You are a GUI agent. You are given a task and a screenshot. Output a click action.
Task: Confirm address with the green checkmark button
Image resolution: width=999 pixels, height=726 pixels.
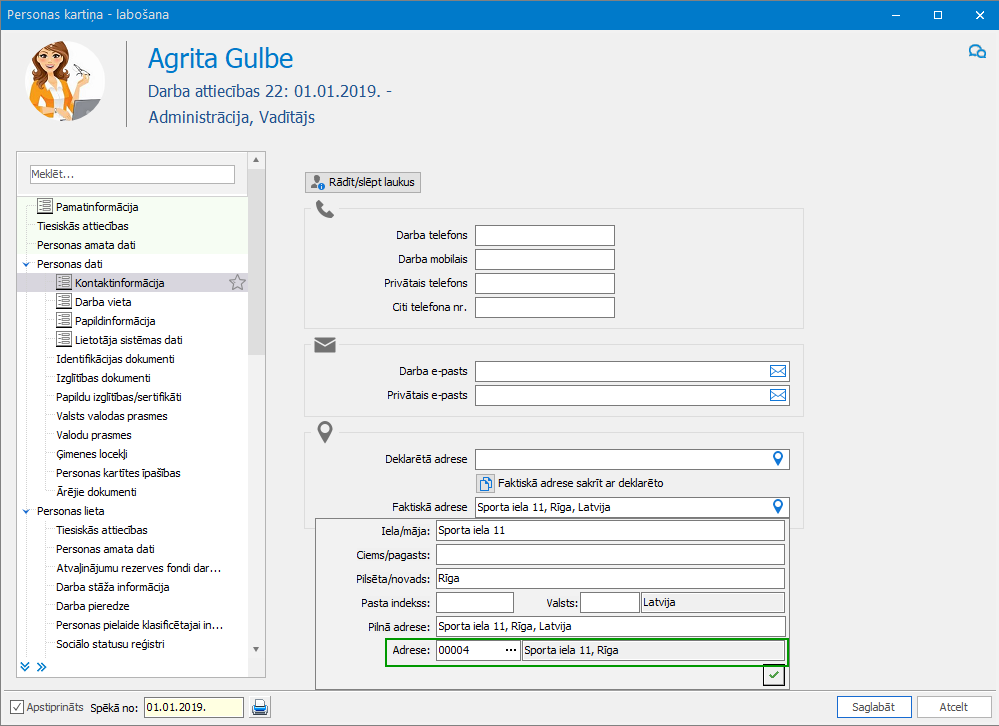tap(774, 677)
